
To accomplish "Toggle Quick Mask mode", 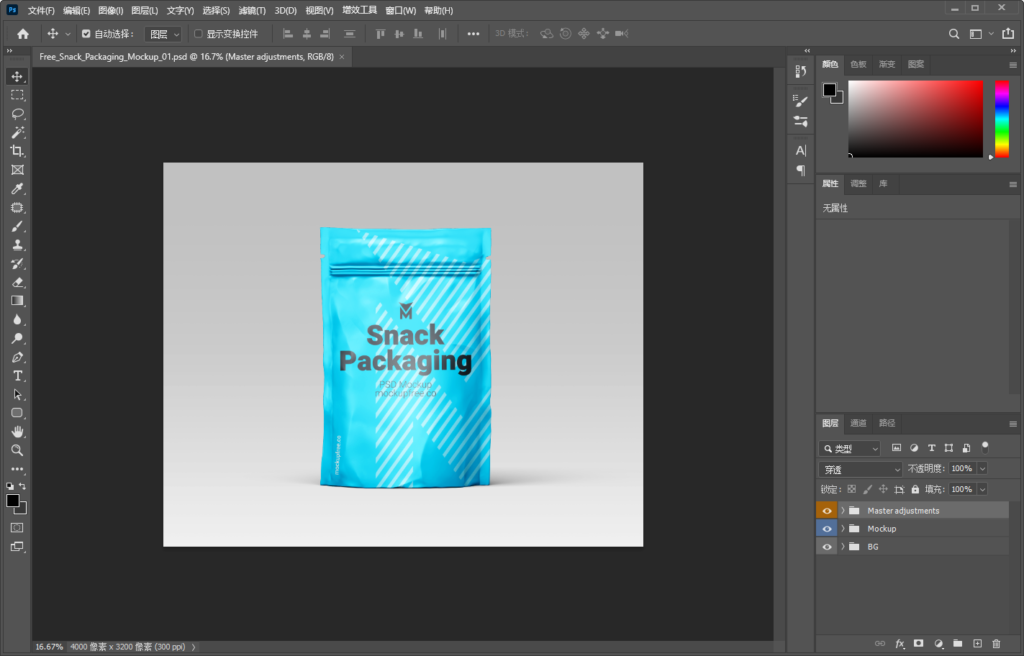I will pos(17,528).
